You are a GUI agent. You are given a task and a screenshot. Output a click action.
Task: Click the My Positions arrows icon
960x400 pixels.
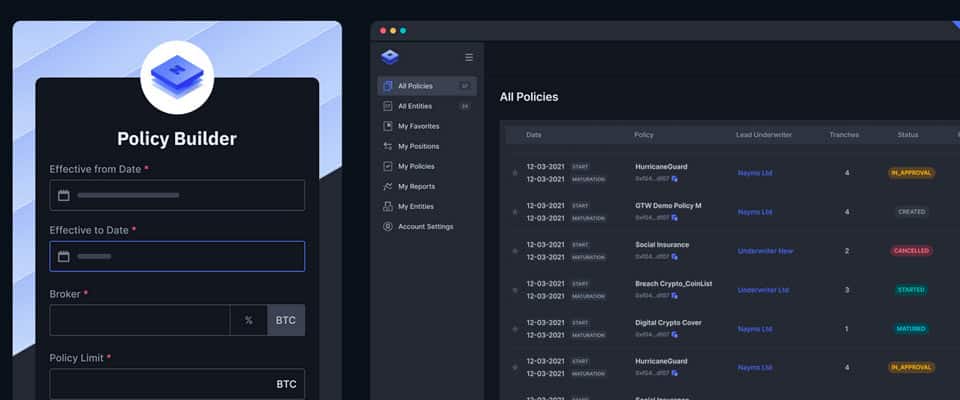click(x=388, y=146)
